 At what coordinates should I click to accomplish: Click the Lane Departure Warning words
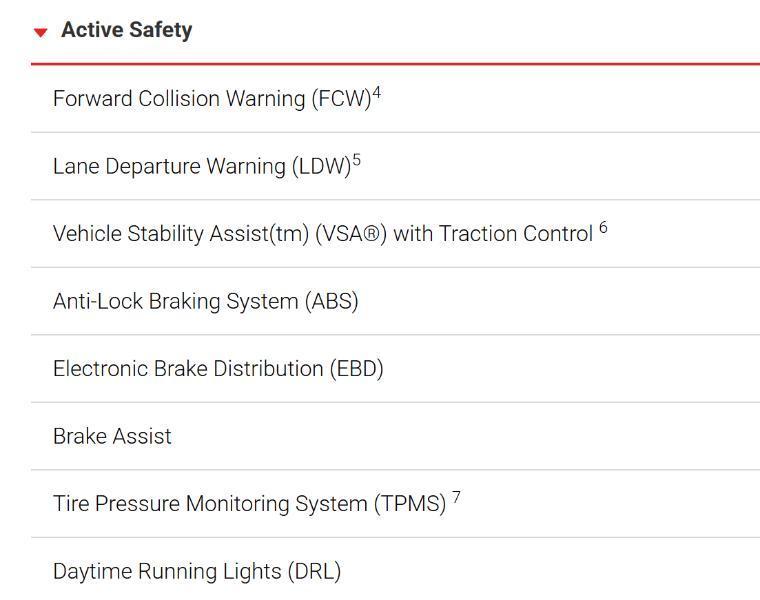click(x=169, y=167)
